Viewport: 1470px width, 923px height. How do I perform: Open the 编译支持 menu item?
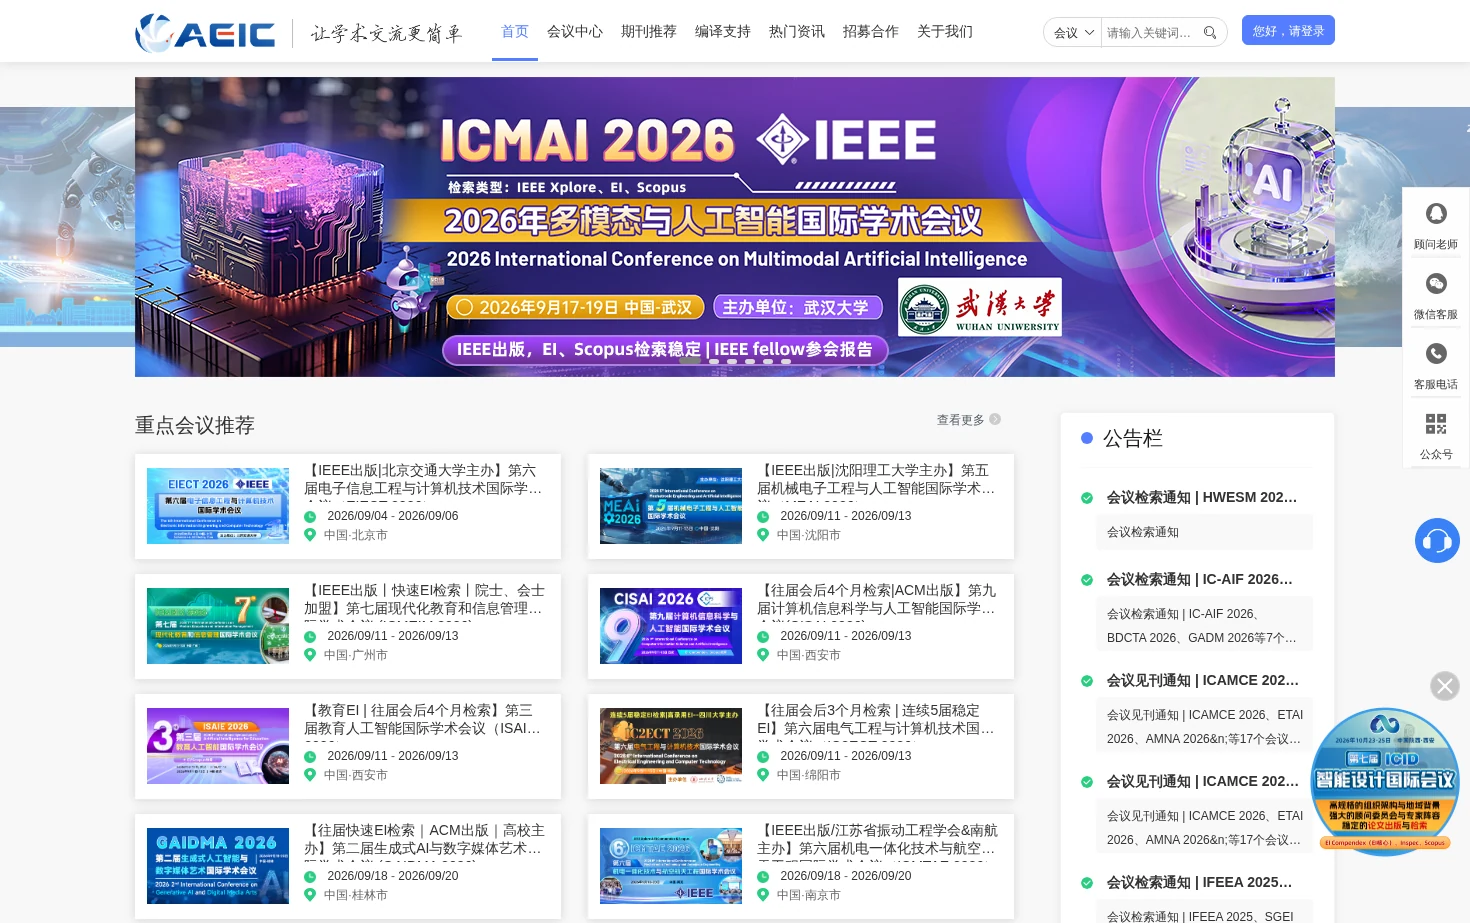point(723,32)
